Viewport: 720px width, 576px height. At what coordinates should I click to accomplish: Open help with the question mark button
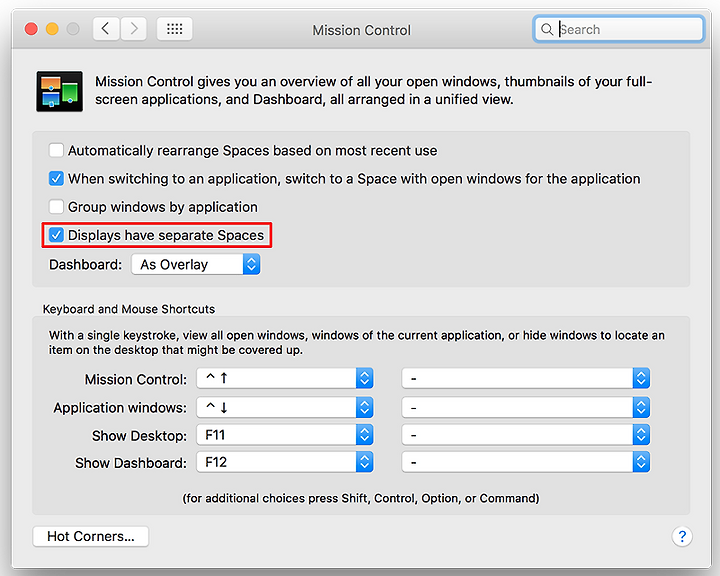pyautogui.click(x=682, y=536)
